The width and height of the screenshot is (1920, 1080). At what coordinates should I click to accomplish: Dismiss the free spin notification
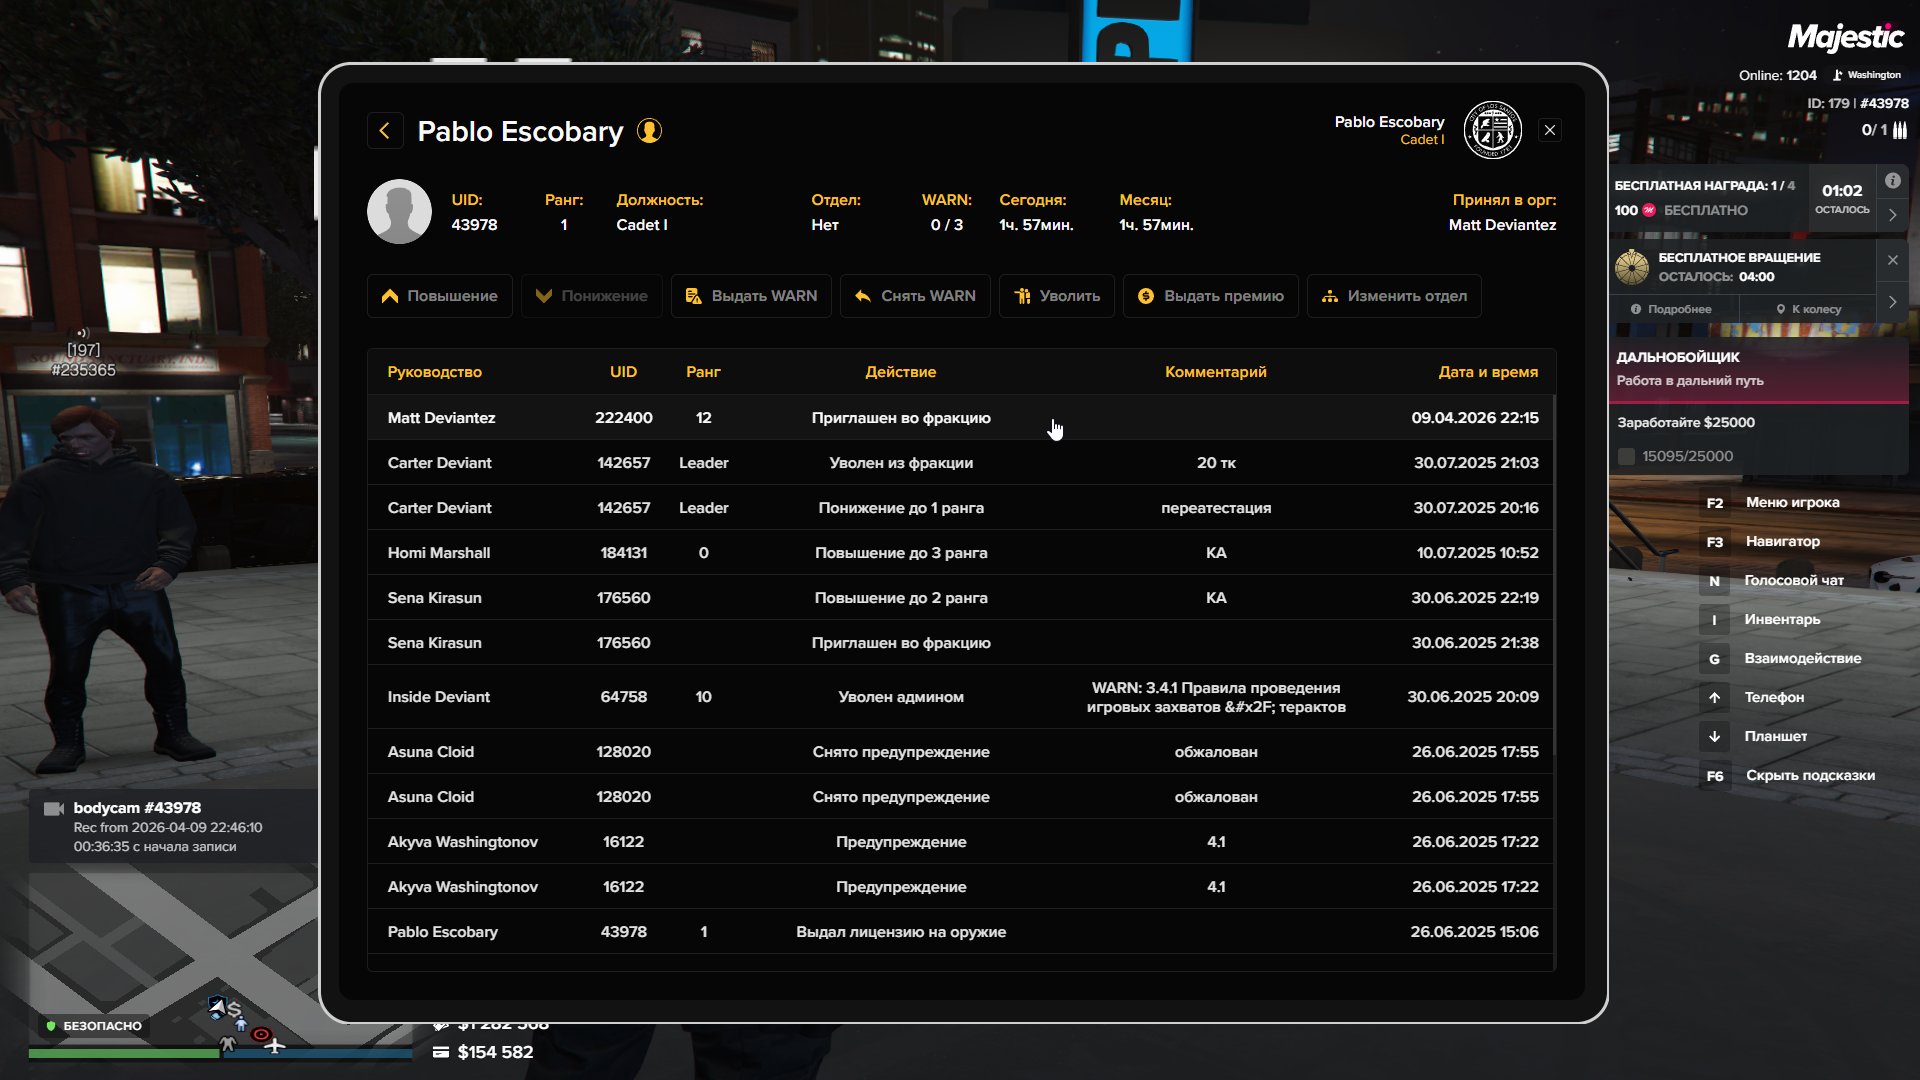[x=1892, y=260]
